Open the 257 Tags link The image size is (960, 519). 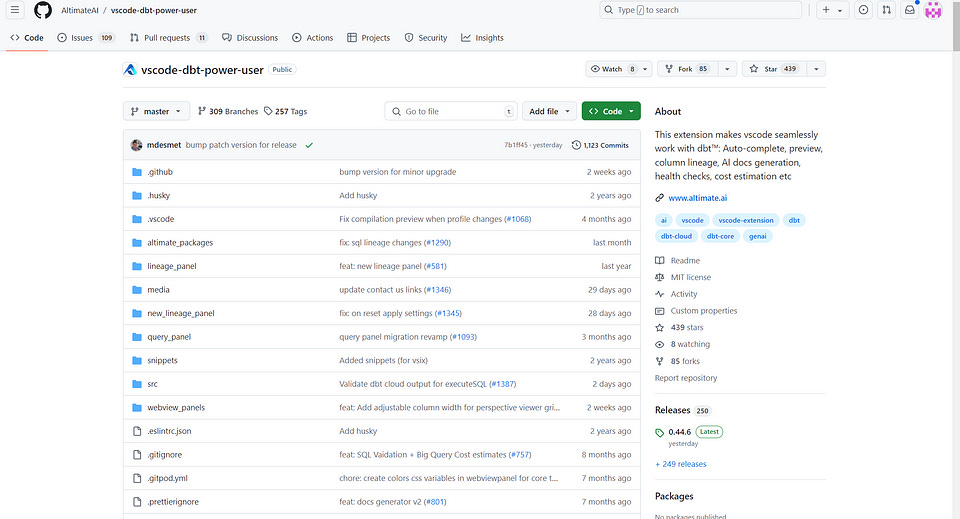pos(285,111)
